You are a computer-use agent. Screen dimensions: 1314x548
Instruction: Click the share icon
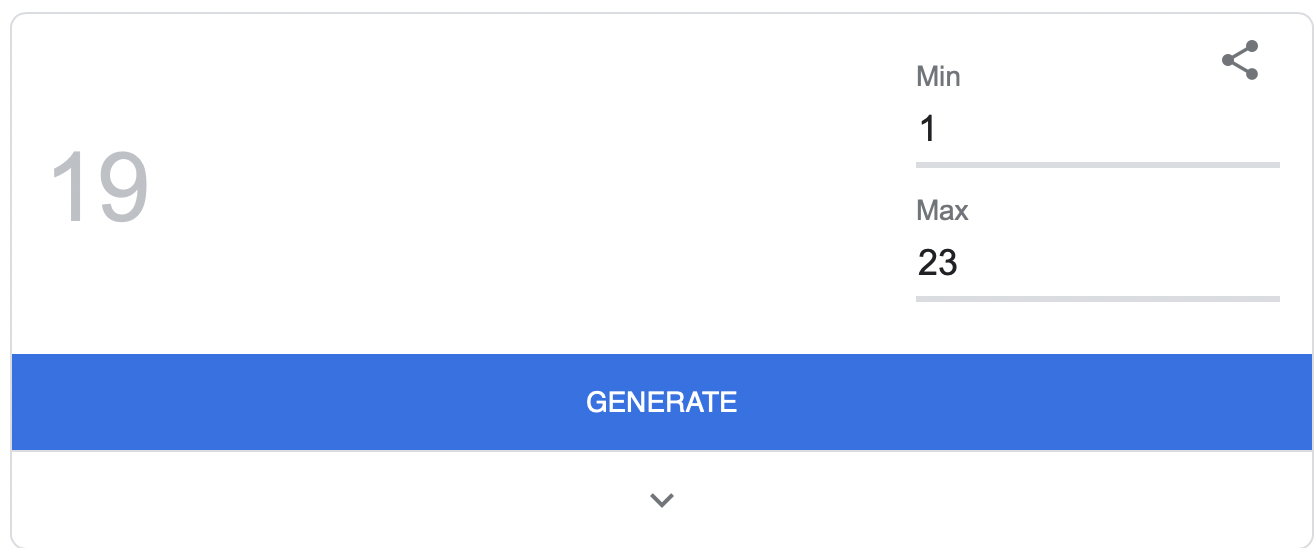pos(1240,60)
